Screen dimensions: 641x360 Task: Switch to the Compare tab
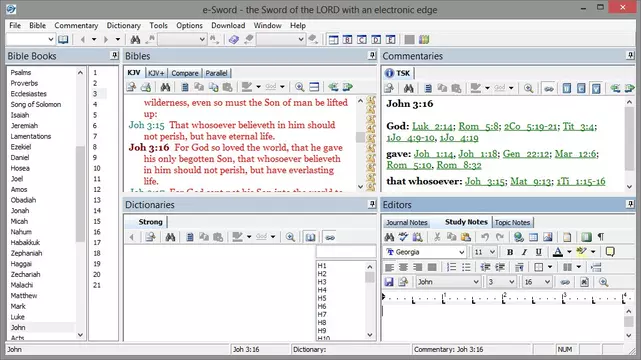[185, 73]
